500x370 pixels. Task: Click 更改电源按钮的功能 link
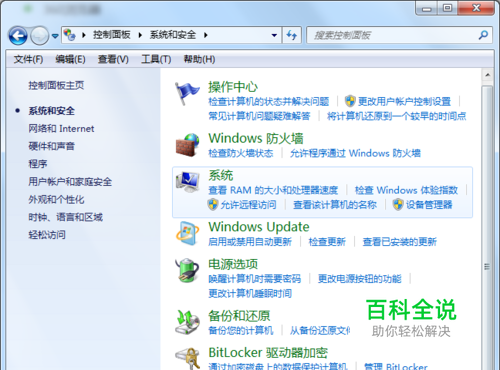[360, 279]
